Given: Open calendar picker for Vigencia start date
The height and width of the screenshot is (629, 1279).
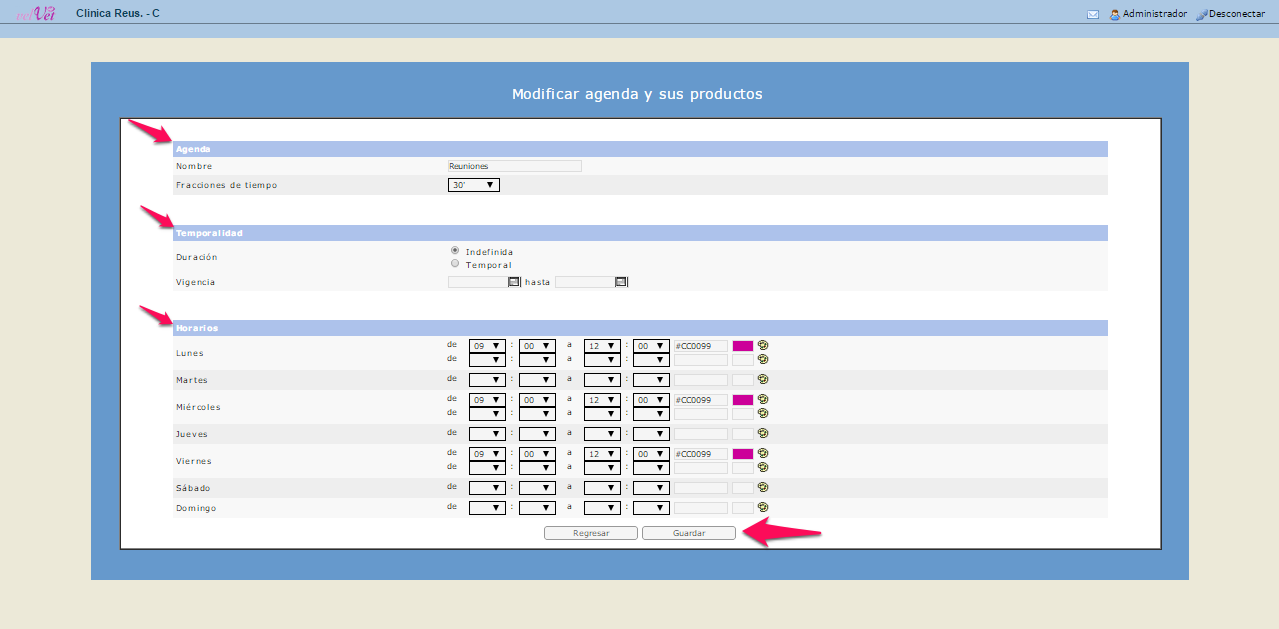Looking at the screenshot, I should tap(514, 282).
